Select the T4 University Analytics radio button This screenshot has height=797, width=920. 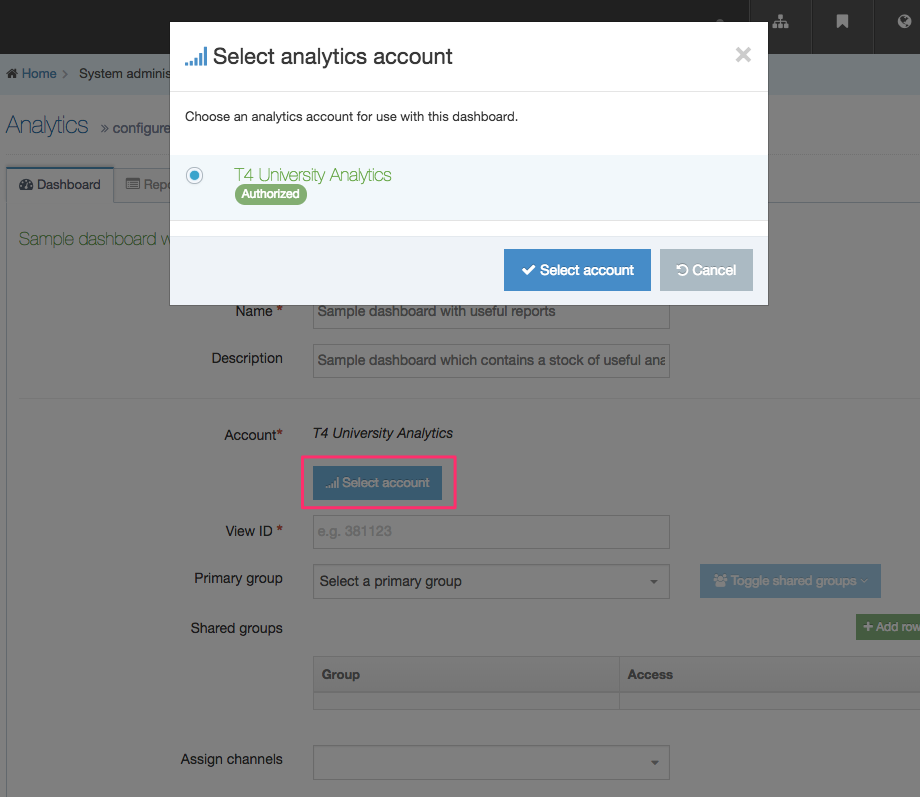coord(194,175)
